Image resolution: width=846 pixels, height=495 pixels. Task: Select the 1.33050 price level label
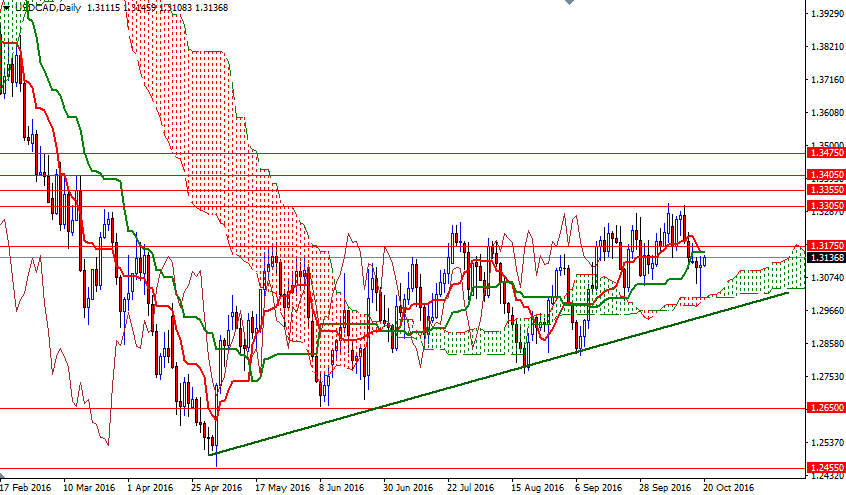click(x=826, y=206)
